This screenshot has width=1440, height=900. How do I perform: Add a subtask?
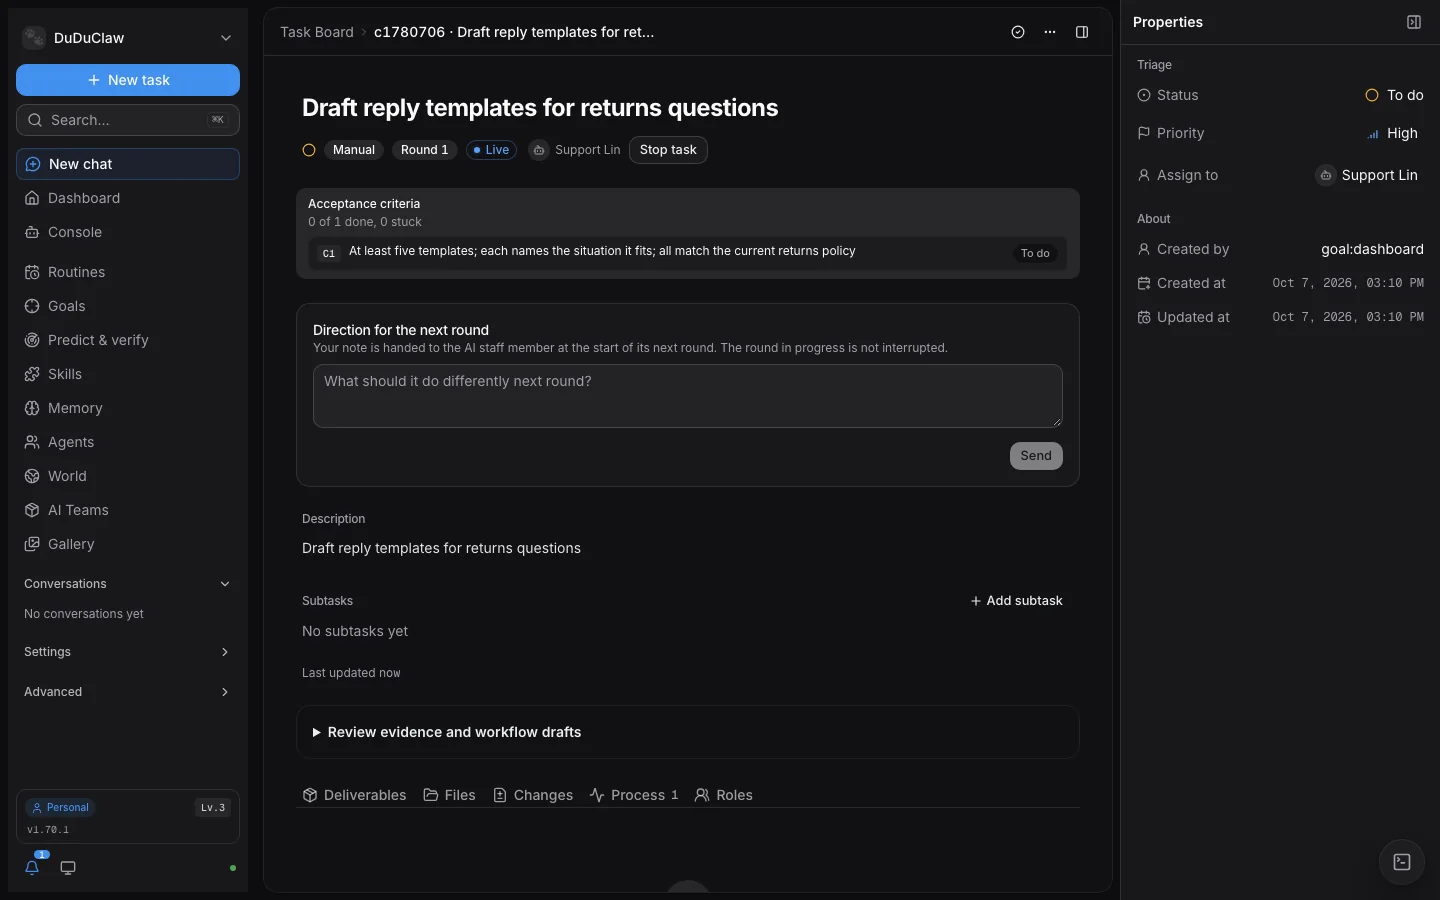point(1016,601)
